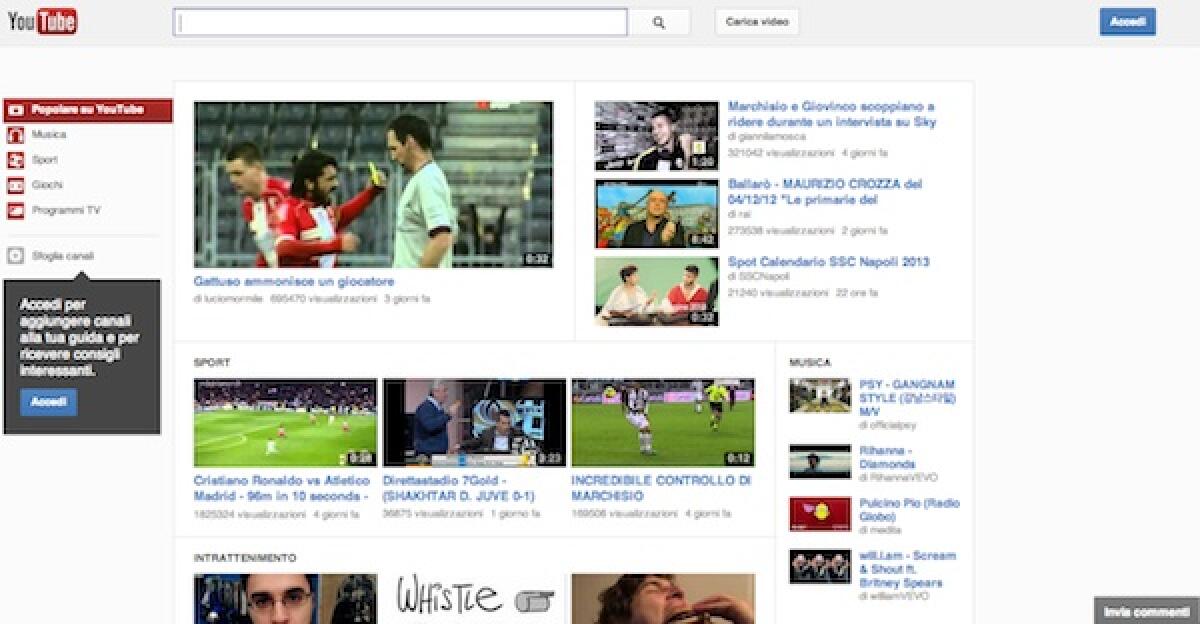Play the Gattuso featured video thumbnail
The image size is (1200, 624).
373,184
